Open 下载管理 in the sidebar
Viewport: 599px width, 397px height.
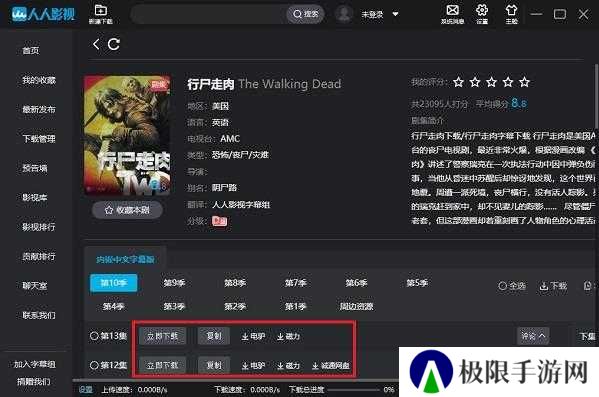click(39, 139)
